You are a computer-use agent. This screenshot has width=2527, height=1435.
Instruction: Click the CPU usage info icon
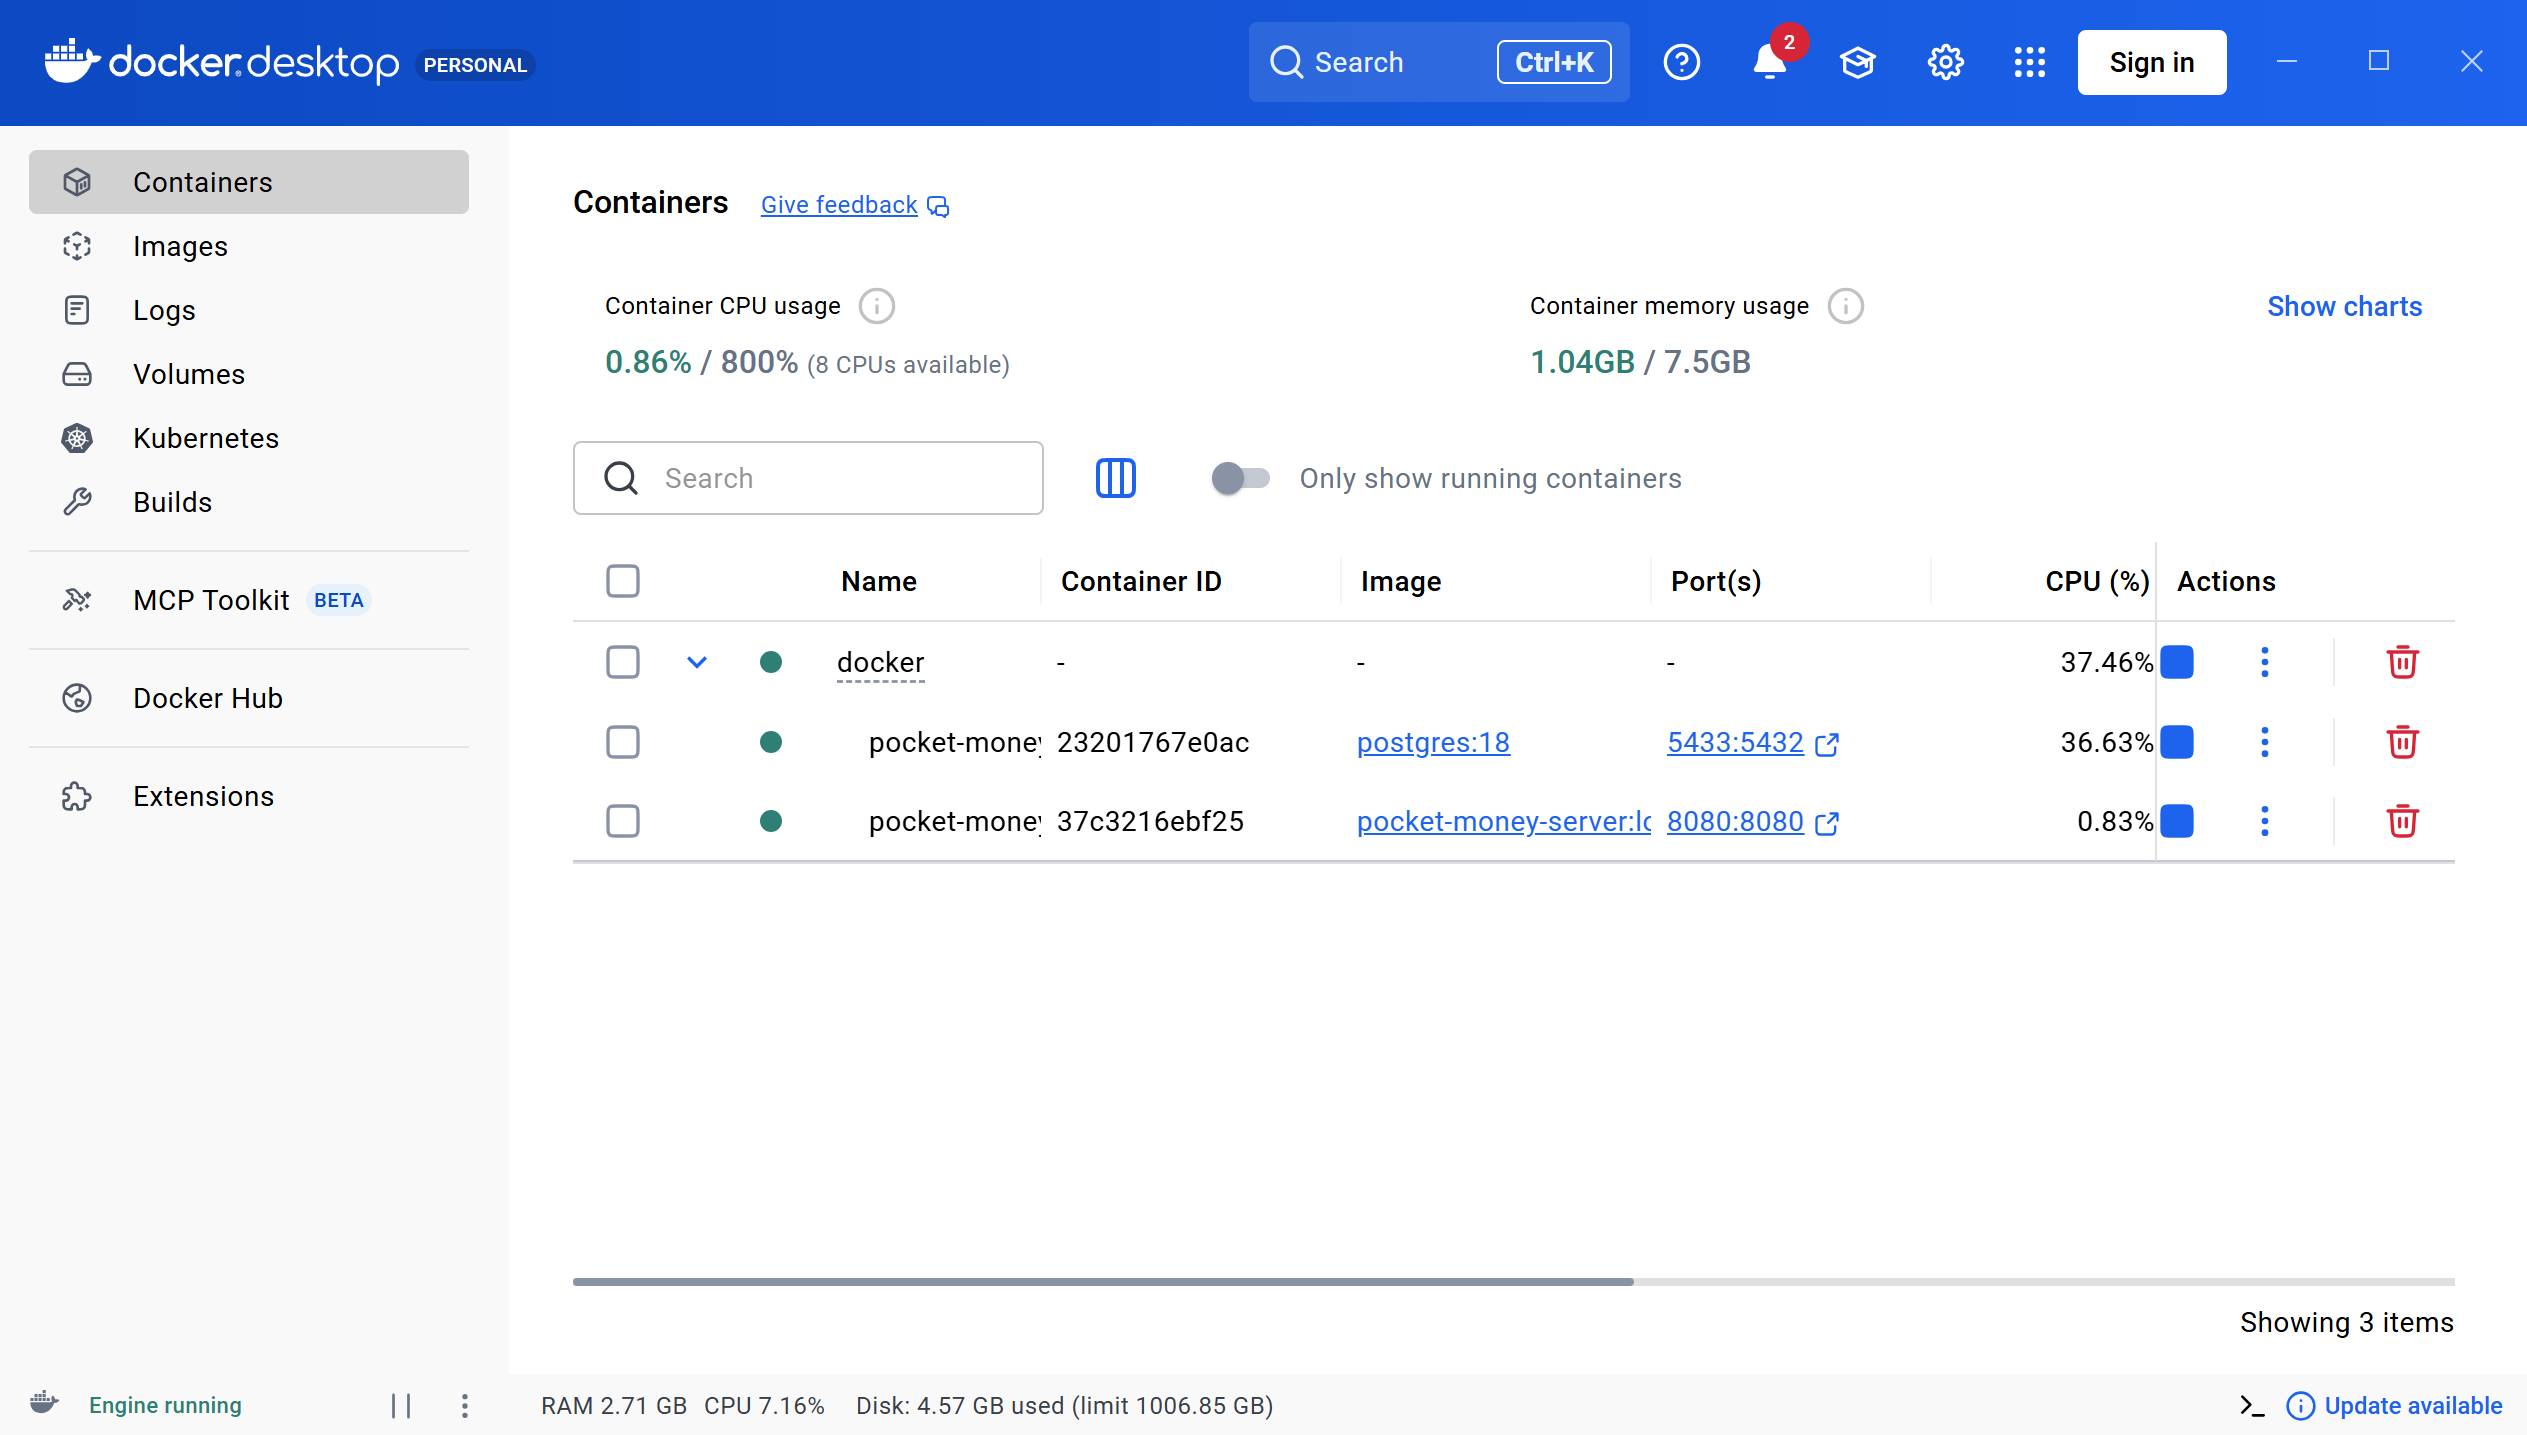coord(877,306)
